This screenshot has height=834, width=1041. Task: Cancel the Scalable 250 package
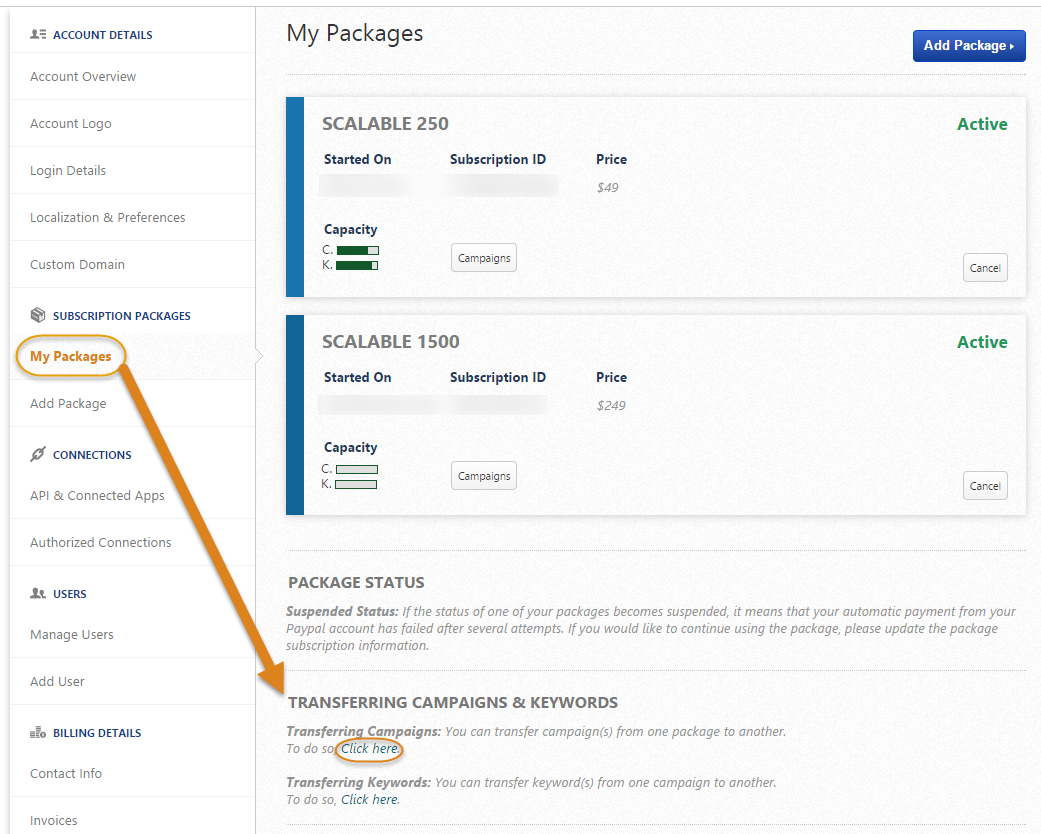click(985, 268)
